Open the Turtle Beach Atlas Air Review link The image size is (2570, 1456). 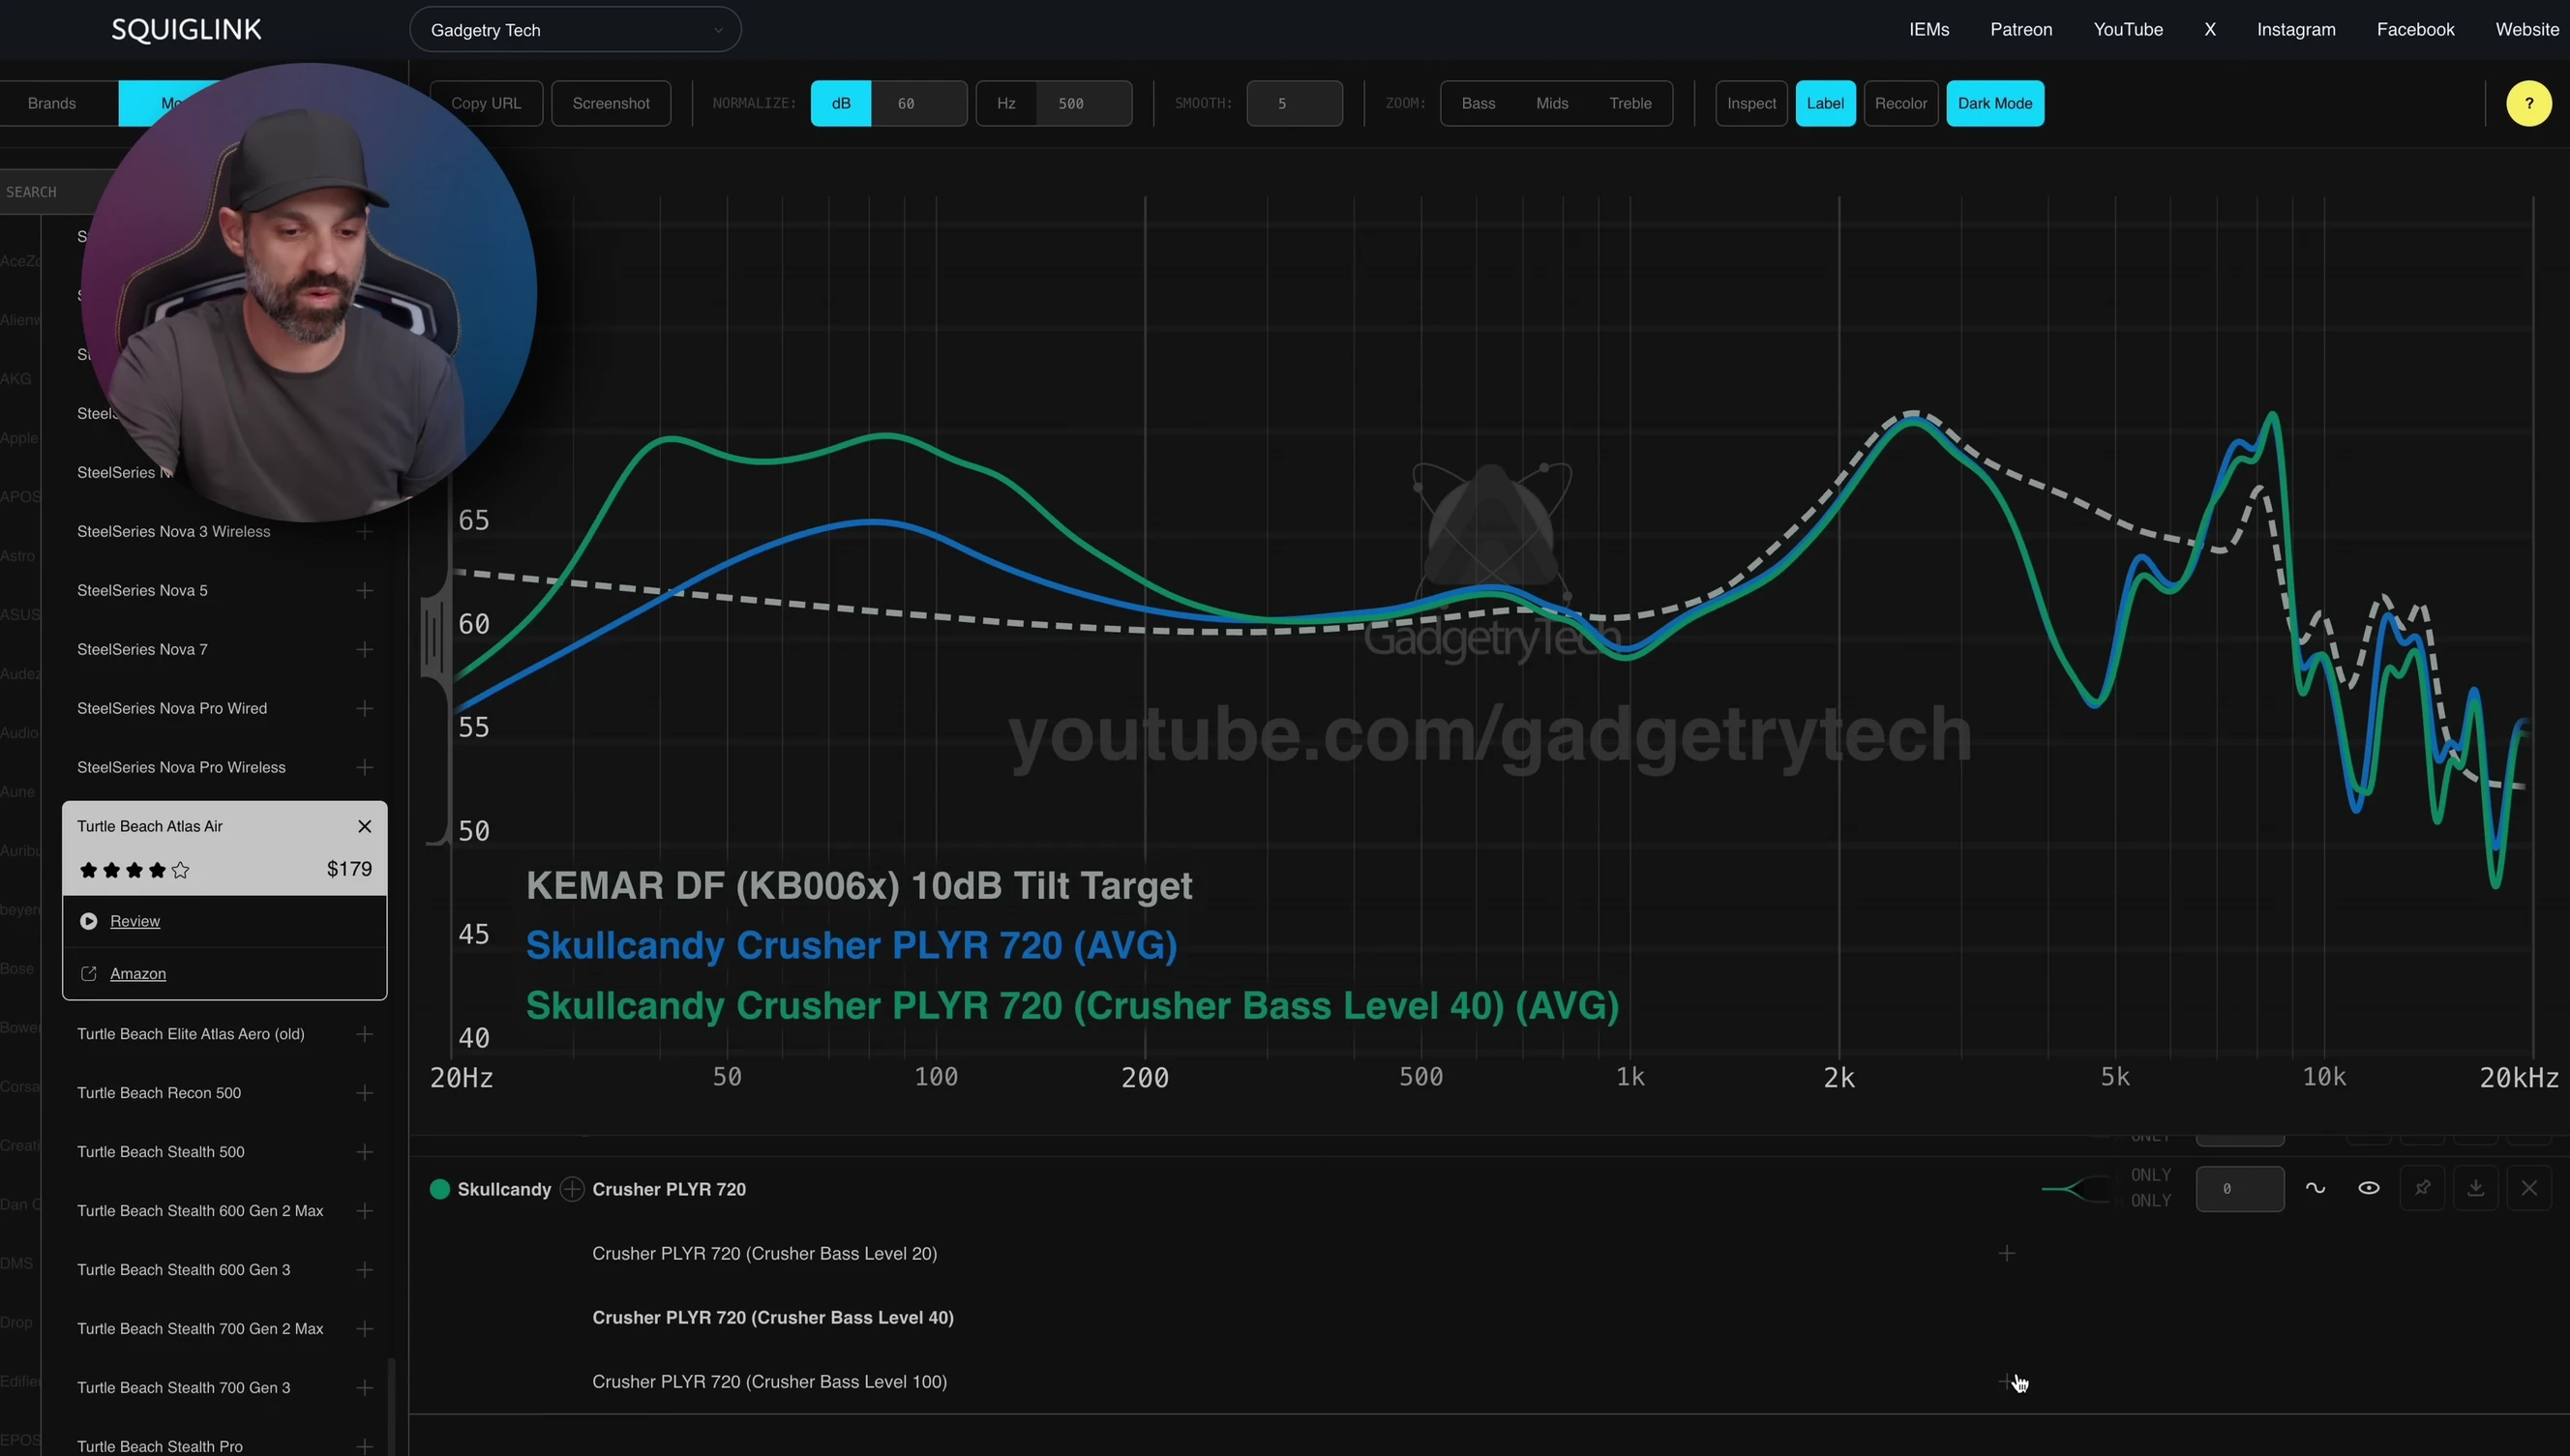(135, 921)
